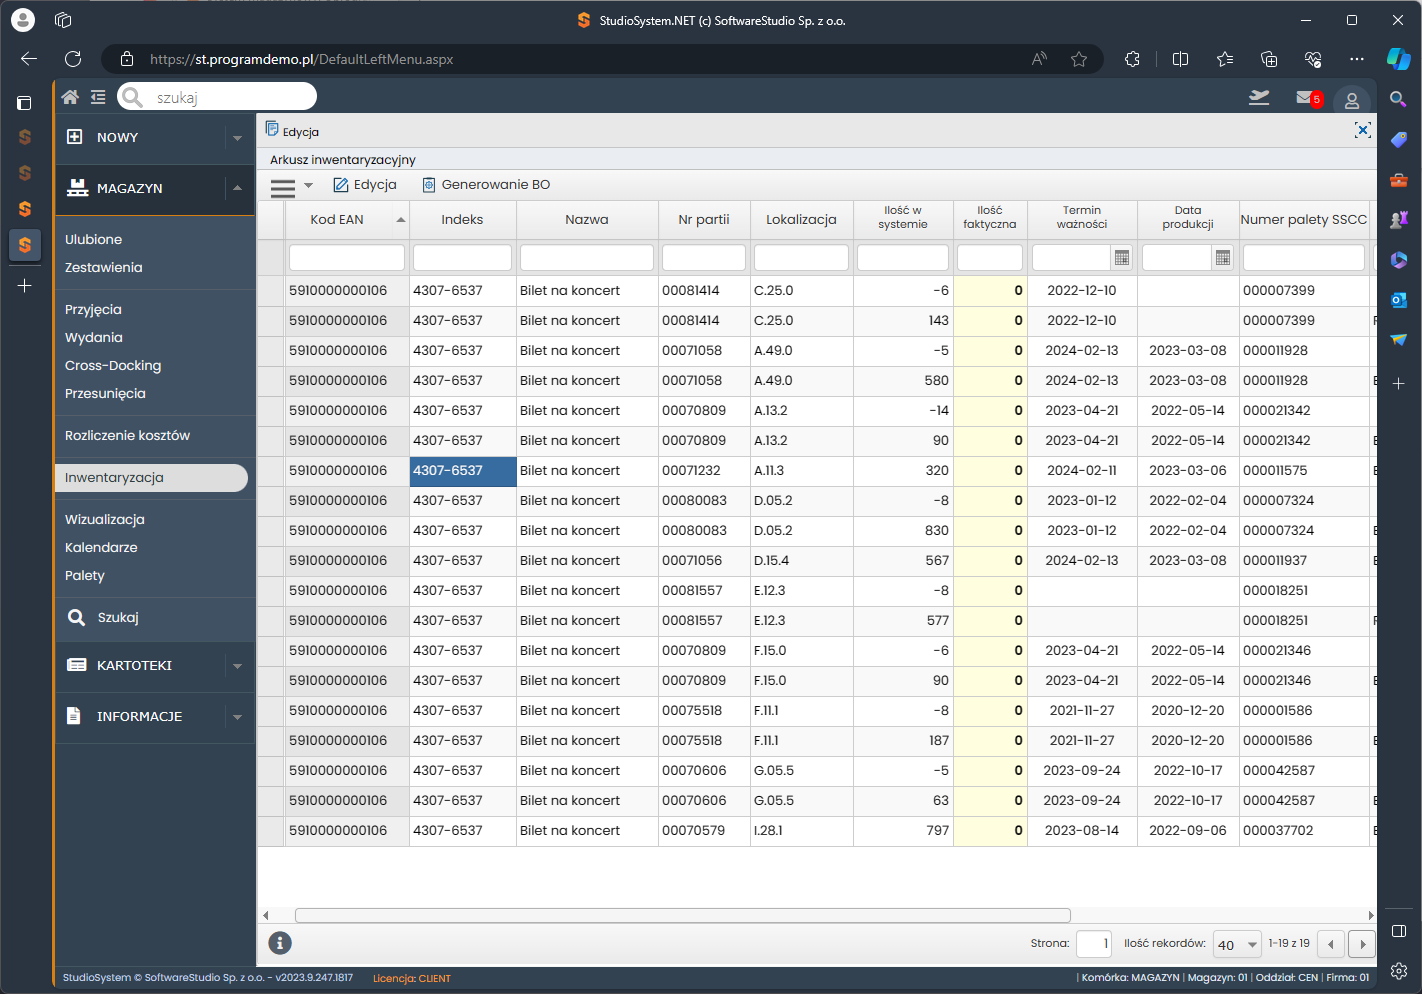Open Palety menu item
1422x994 pixels.
[x=85, y=576]
